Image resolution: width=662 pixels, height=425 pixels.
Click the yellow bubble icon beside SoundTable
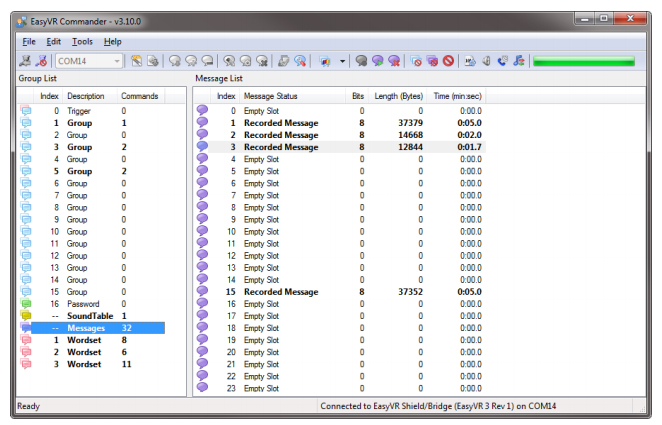coord(26,316)
